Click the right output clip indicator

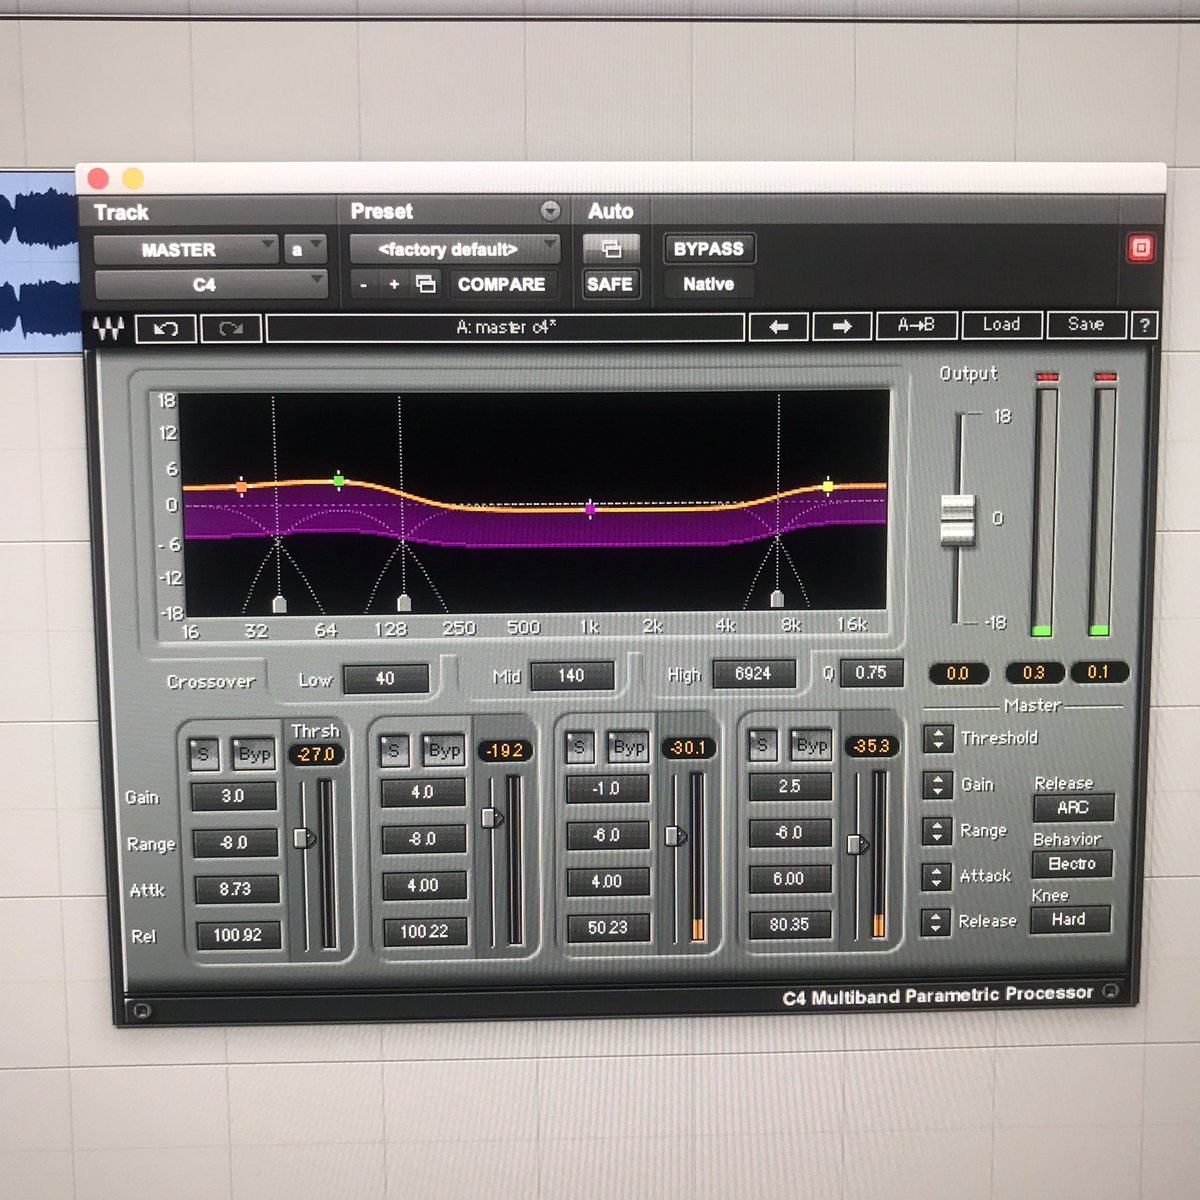click(1105, 377)
